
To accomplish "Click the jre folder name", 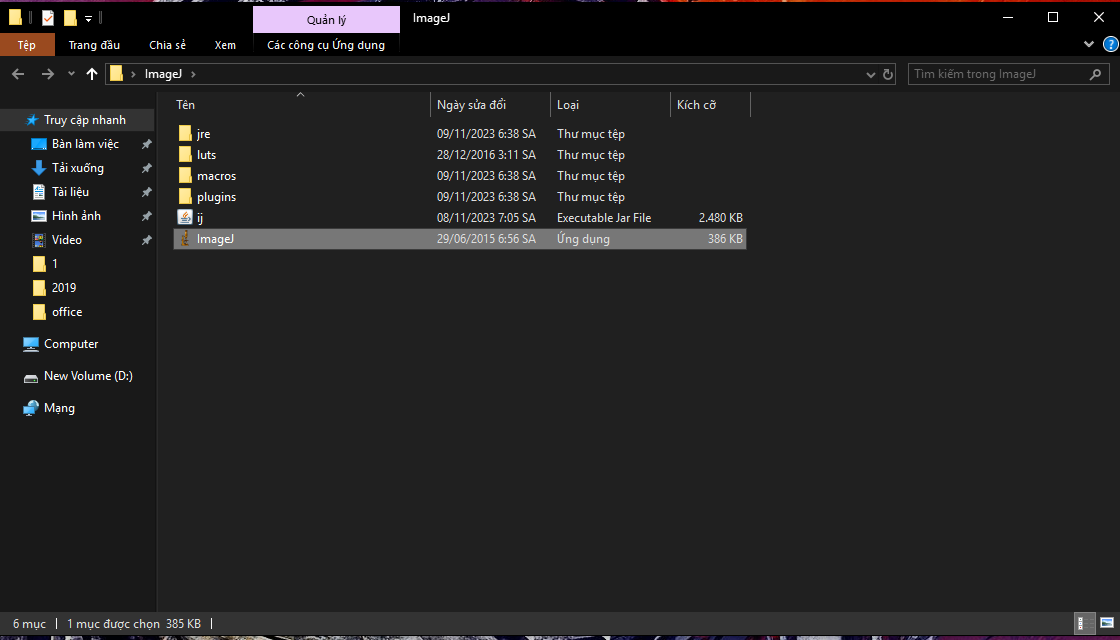I will tap(204, 134).
